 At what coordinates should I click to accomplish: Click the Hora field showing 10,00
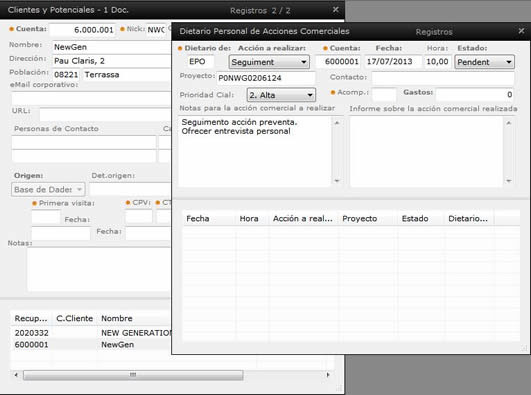coord(438,62)
